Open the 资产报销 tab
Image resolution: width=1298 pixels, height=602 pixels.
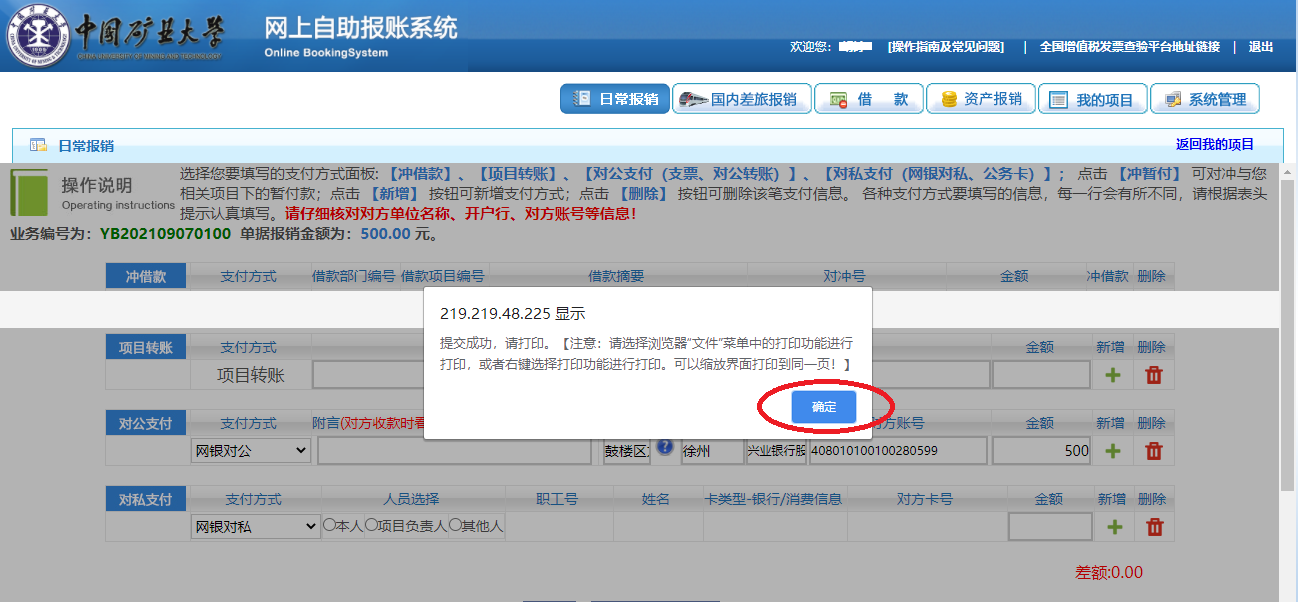(980, 99)
